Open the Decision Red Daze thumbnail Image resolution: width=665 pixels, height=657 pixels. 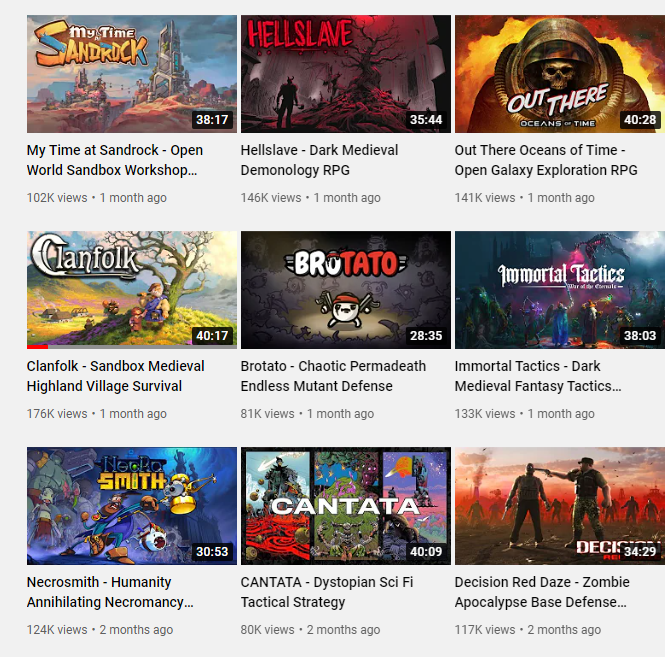tap(560, 506)
